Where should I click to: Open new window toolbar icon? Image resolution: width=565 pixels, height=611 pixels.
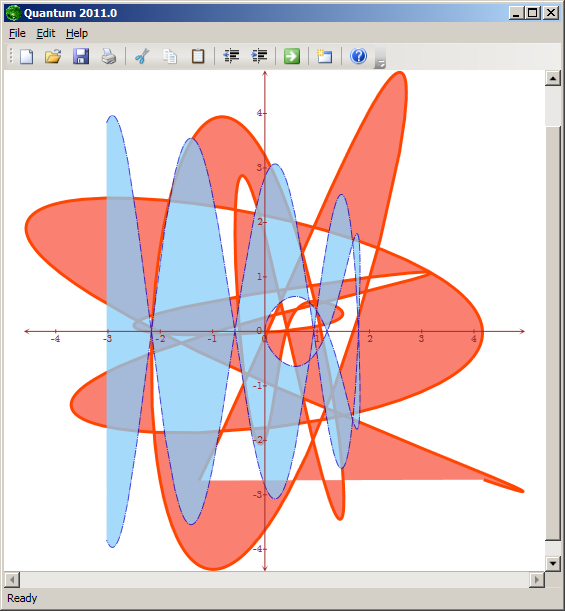[325, 56]
